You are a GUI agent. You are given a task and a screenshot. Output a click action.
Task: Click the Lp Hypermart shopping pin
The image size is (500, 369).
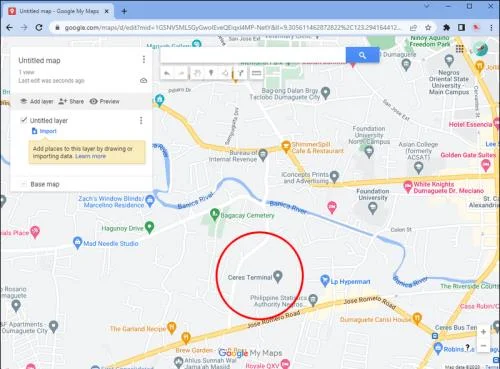point(325,281)
